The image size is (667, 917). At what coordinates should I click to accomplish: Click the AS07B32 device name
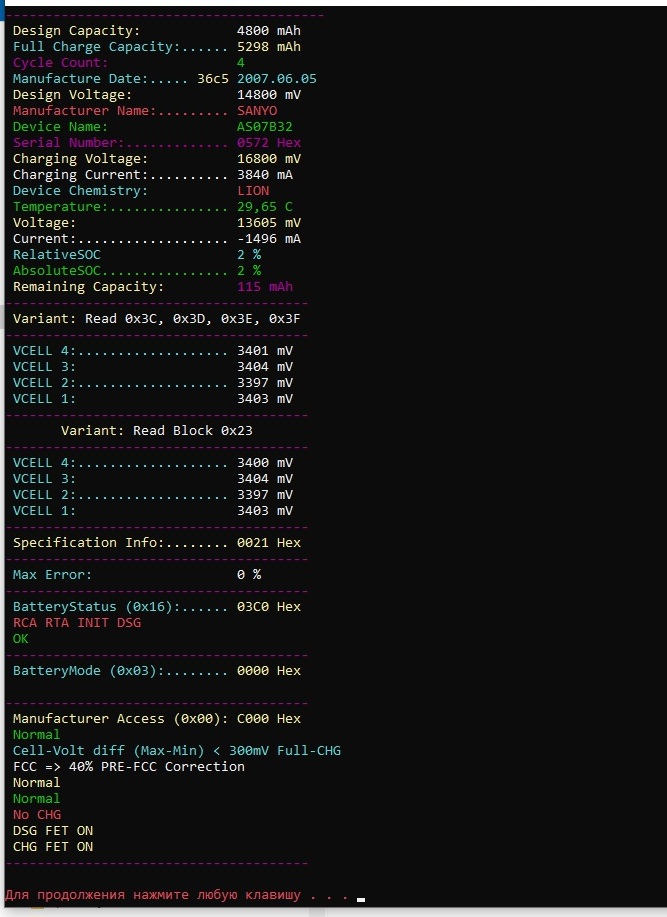point(264,127)
